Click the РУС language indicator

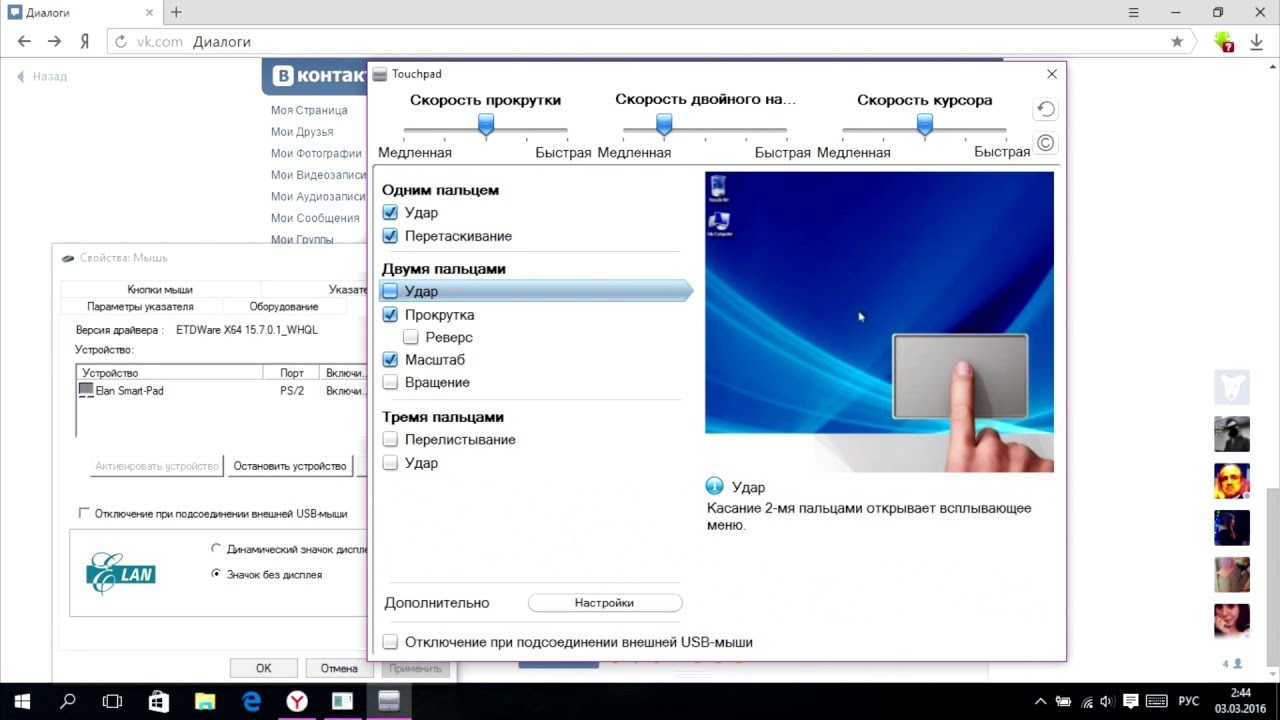(1189, 701)
